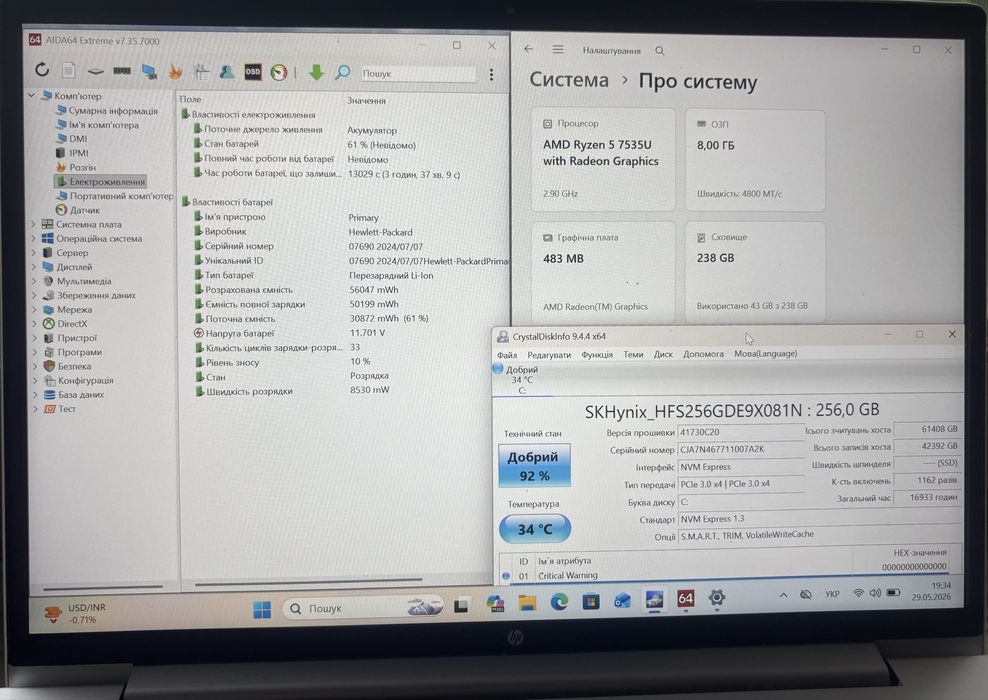Click the Refresh icon in AIDA64 toolbar
988x700 pixels.
pos(42,69)
